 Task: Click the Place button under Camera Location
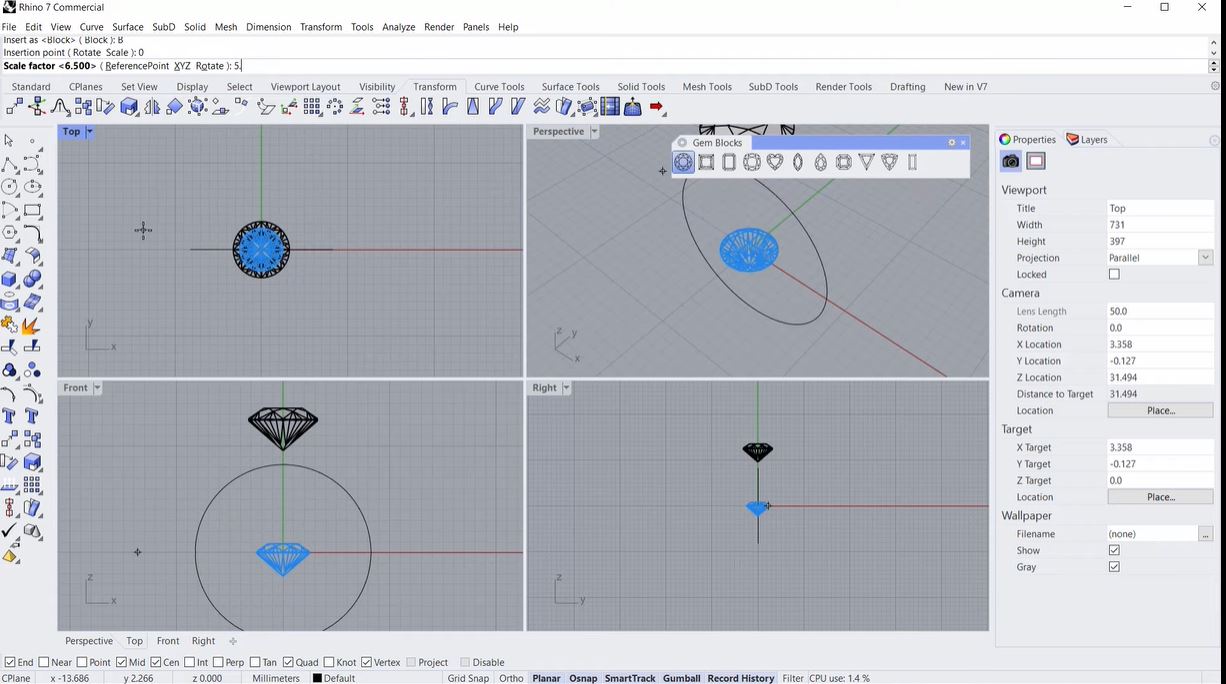pos(1159,410)
